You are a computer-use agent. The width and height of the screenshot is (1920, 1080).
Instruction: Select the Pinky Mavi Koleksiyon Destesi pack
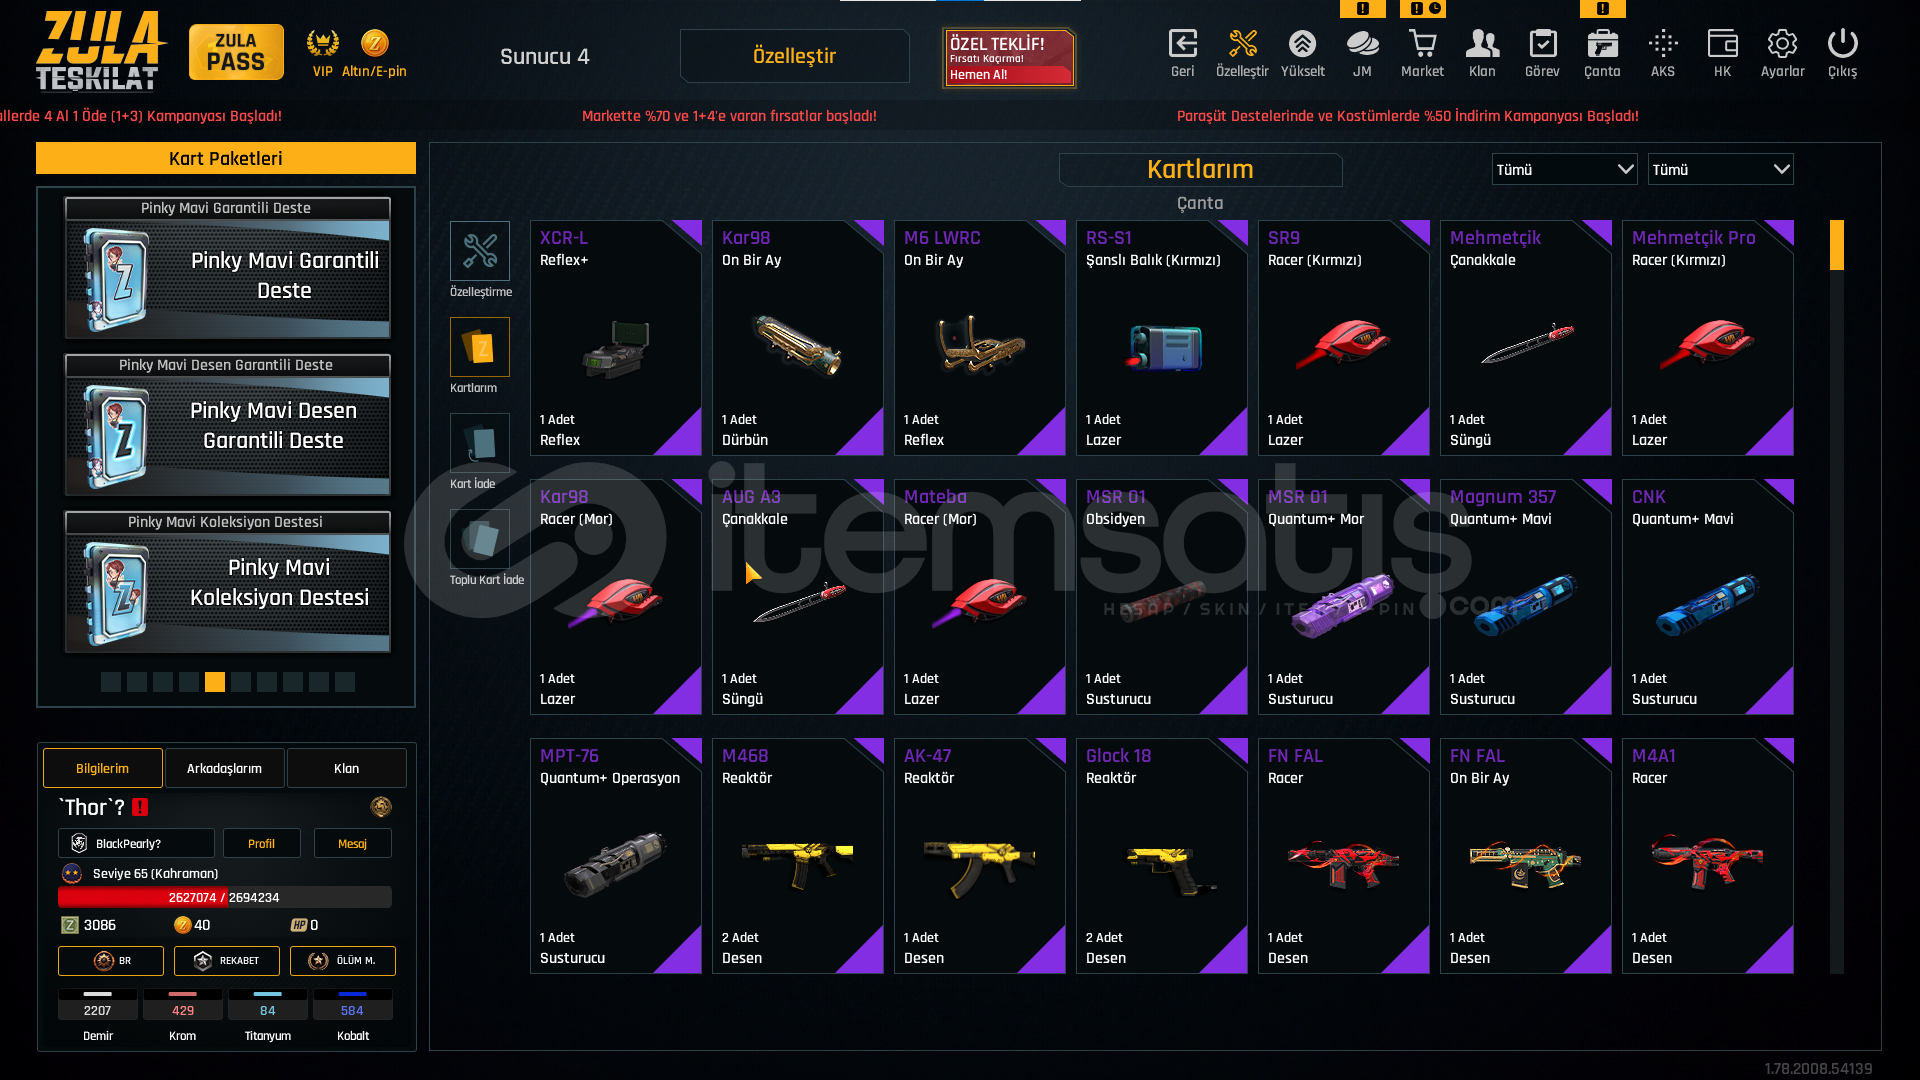tap(228, 582)
